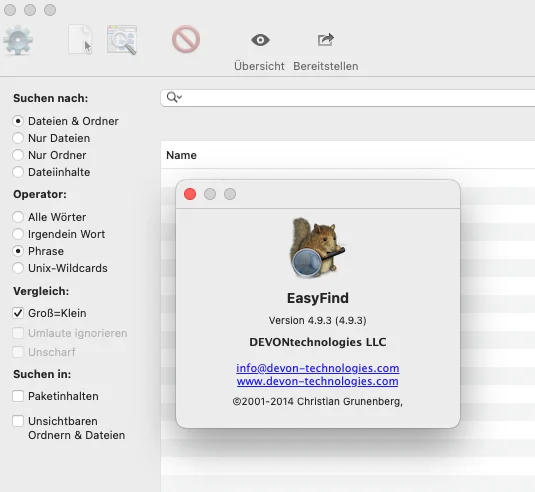Select the Nur Dateien radio option
The width and height of the screenshot is (535, 492).
click(18, 138)
